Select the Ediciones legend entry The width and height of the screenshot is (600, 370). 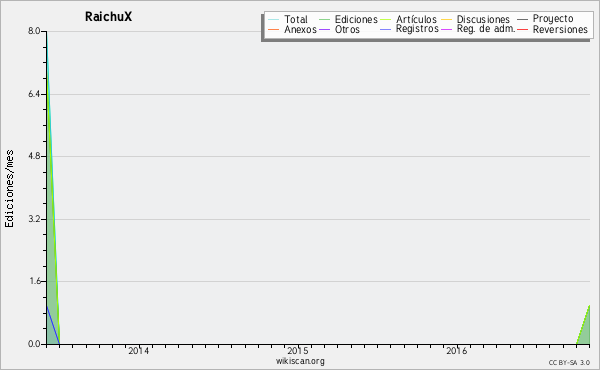click(x=348, y=19)
